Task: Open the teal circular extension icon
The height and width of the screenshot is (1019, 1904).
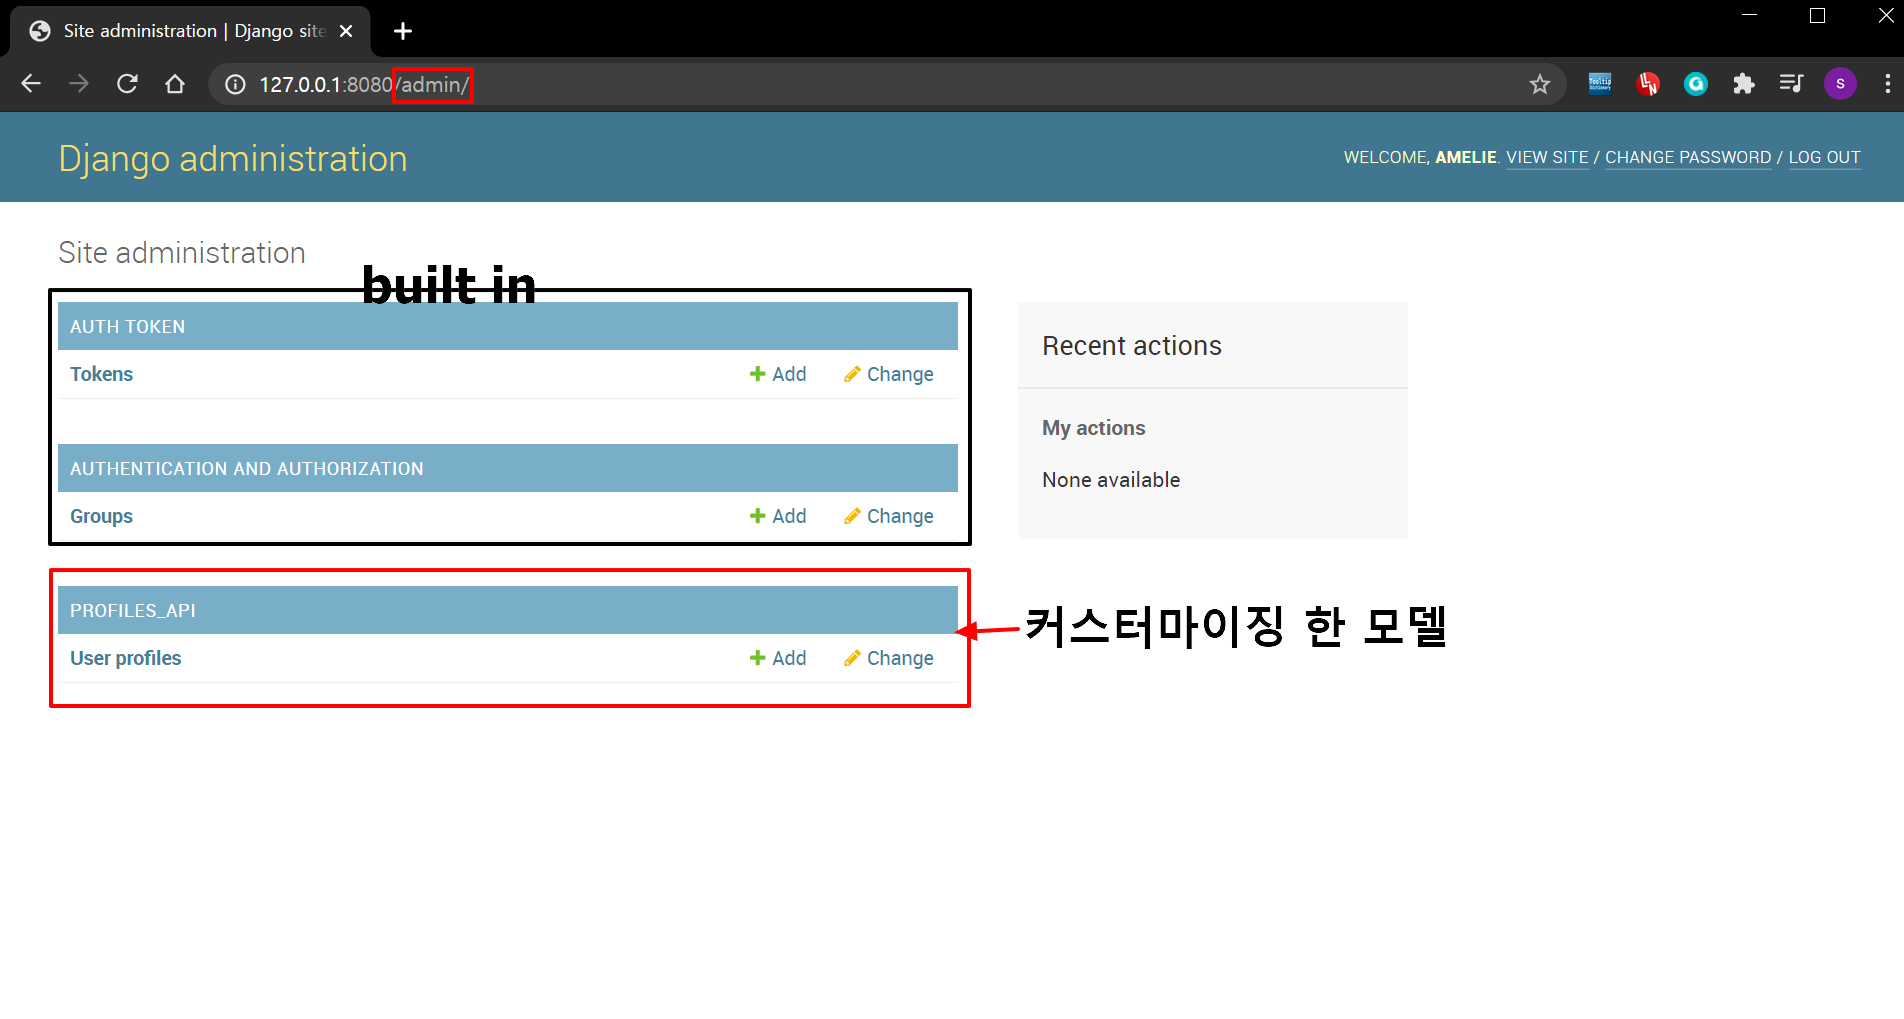Action: (x=1696, y=84)
